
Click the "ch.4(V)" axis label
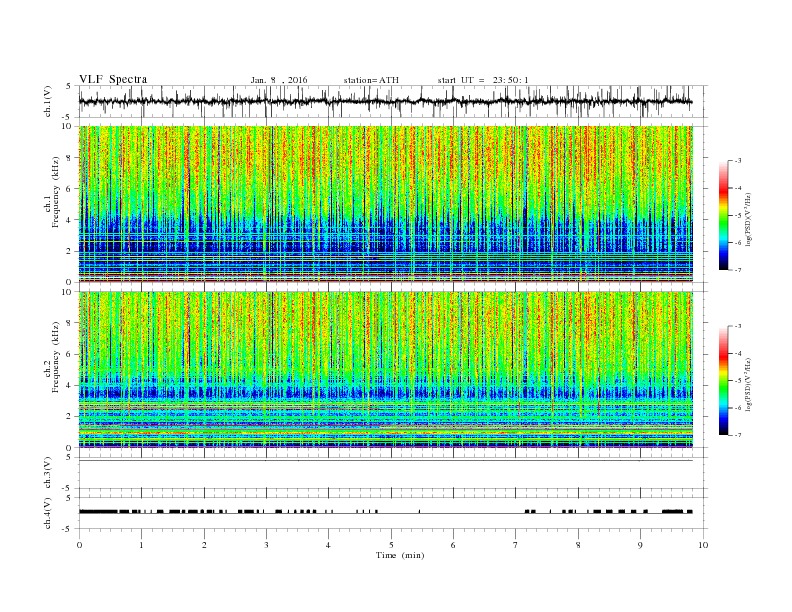click(x=48, y=513)
